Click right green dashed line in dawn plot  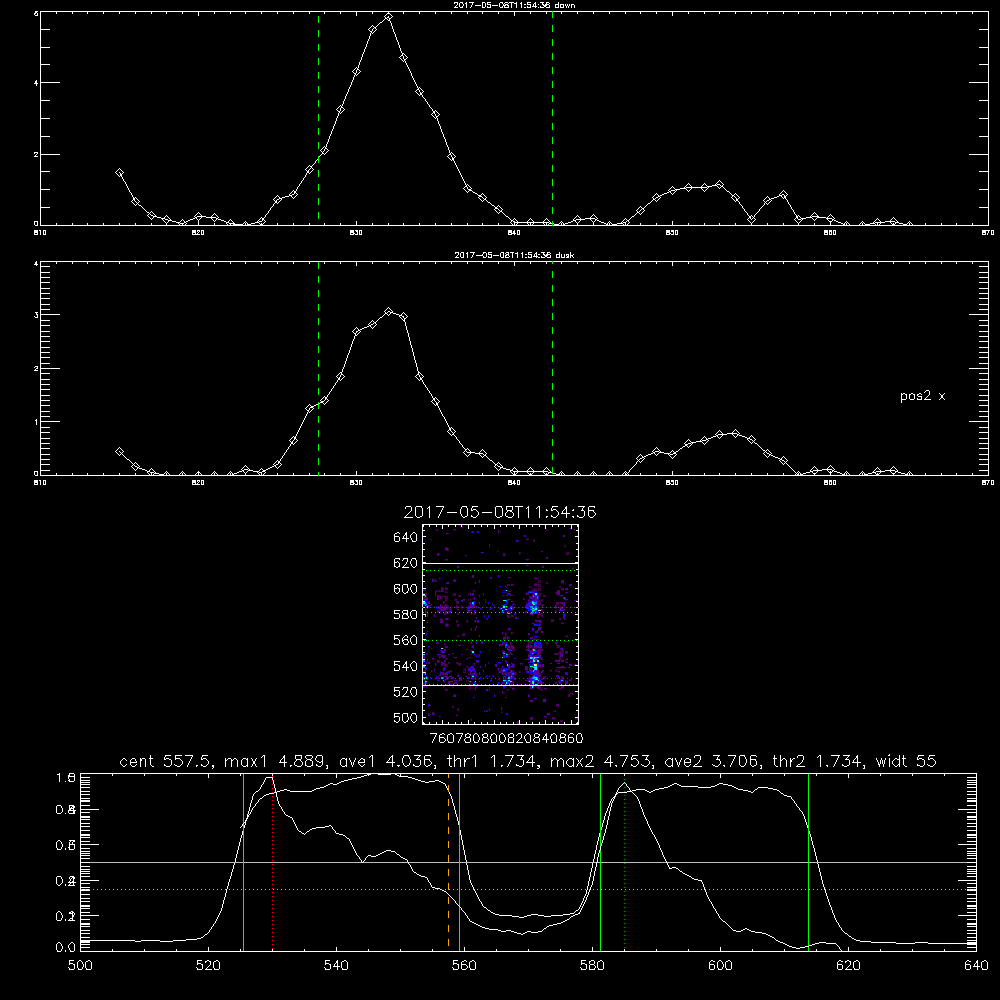point(552,118)
